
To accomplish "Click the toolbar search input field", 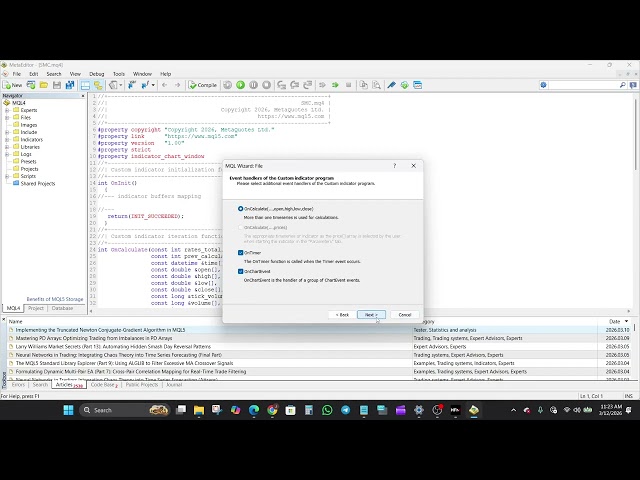I will point(583,85).
